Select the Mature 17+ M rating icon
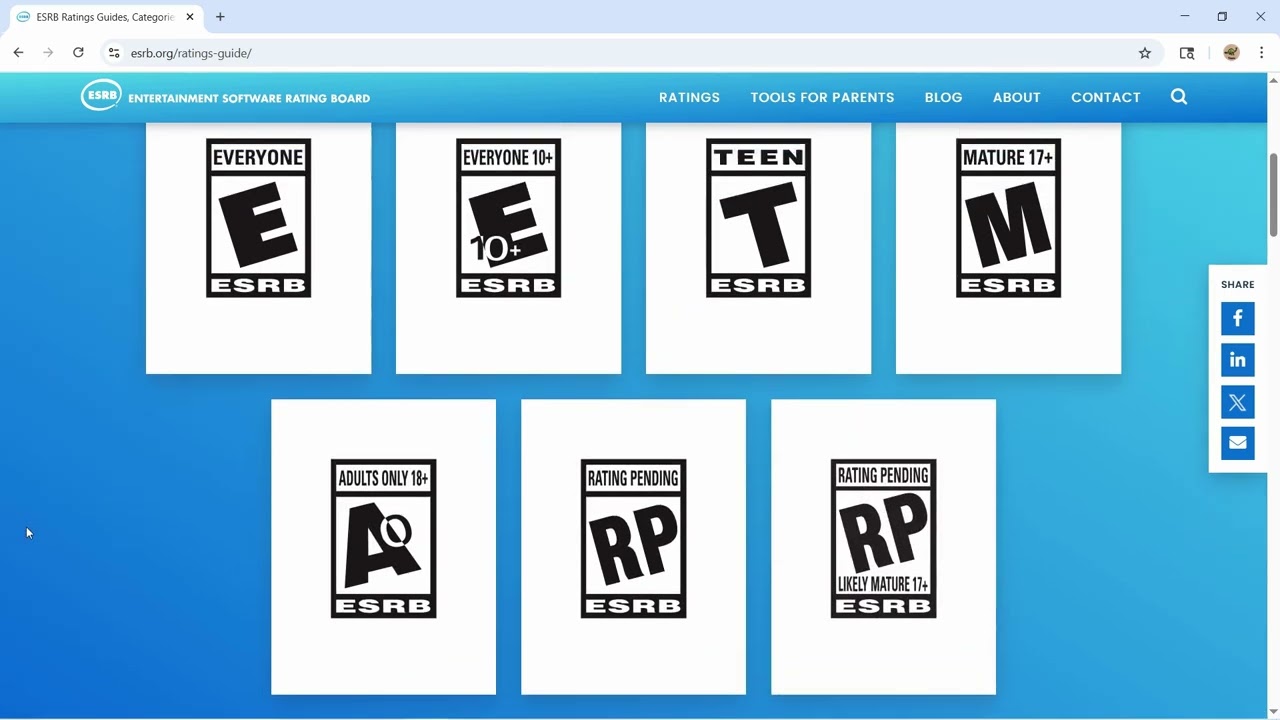1280x720 pixels. [1008, 218]
